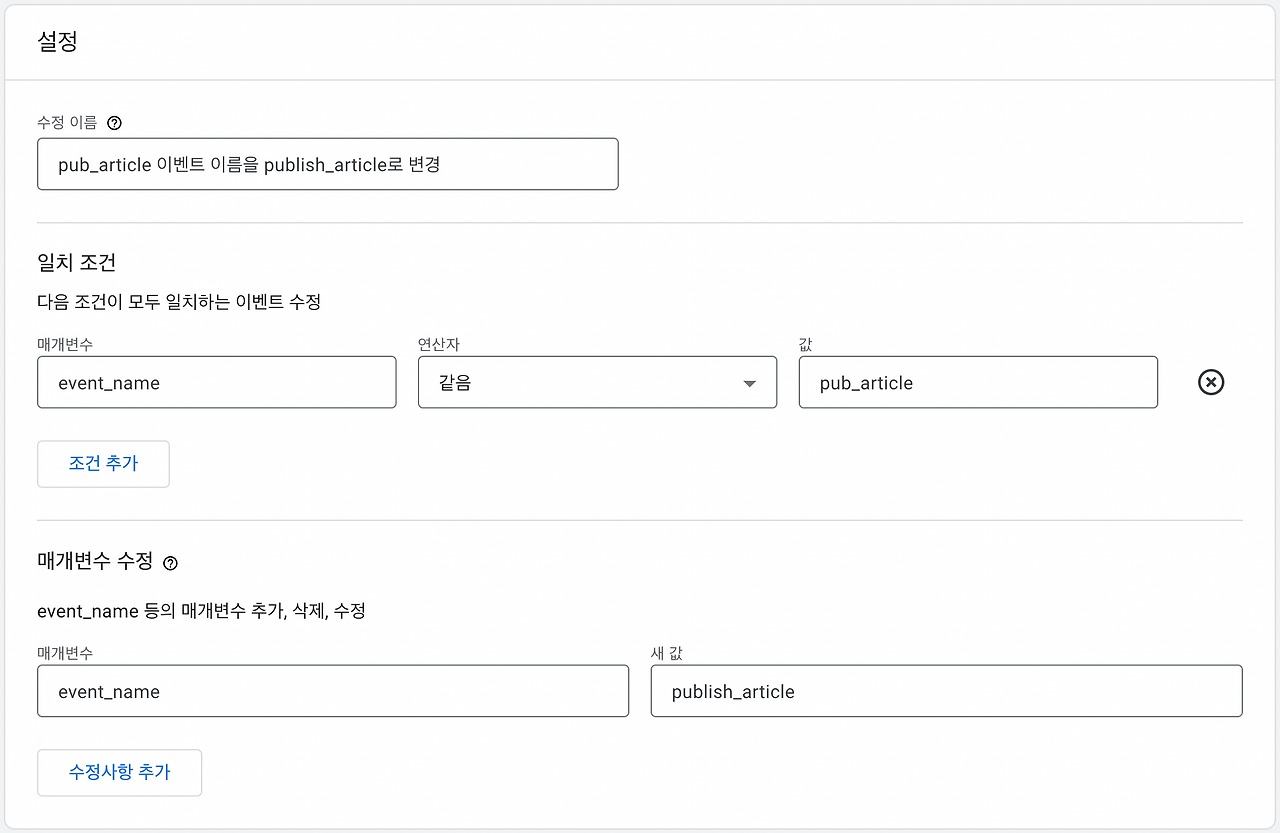Click the 새 값 field containing publish_article
The image size is (1280, 833).
pos(946,690)
